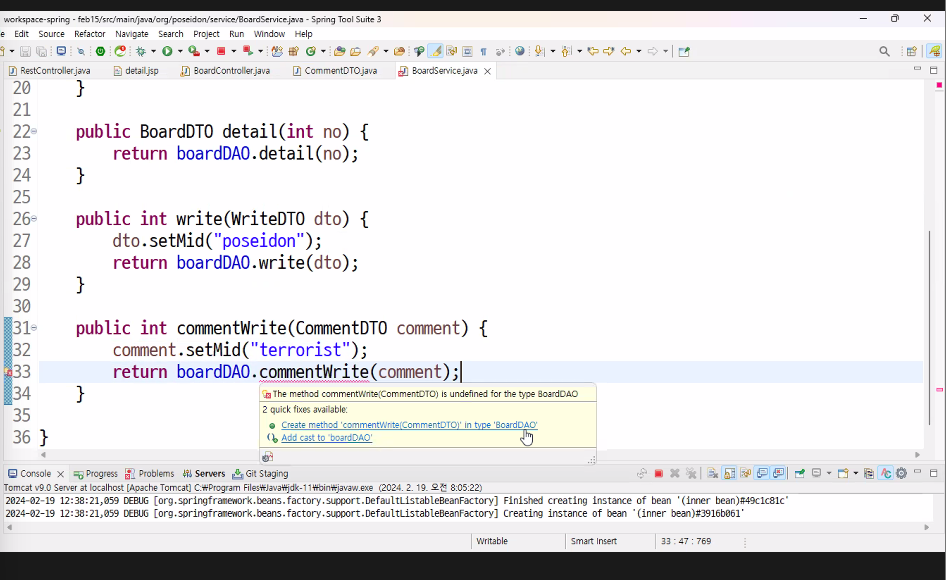Click the Debug bug icon
Screen dimensions: 946x580
coord(141,51)
